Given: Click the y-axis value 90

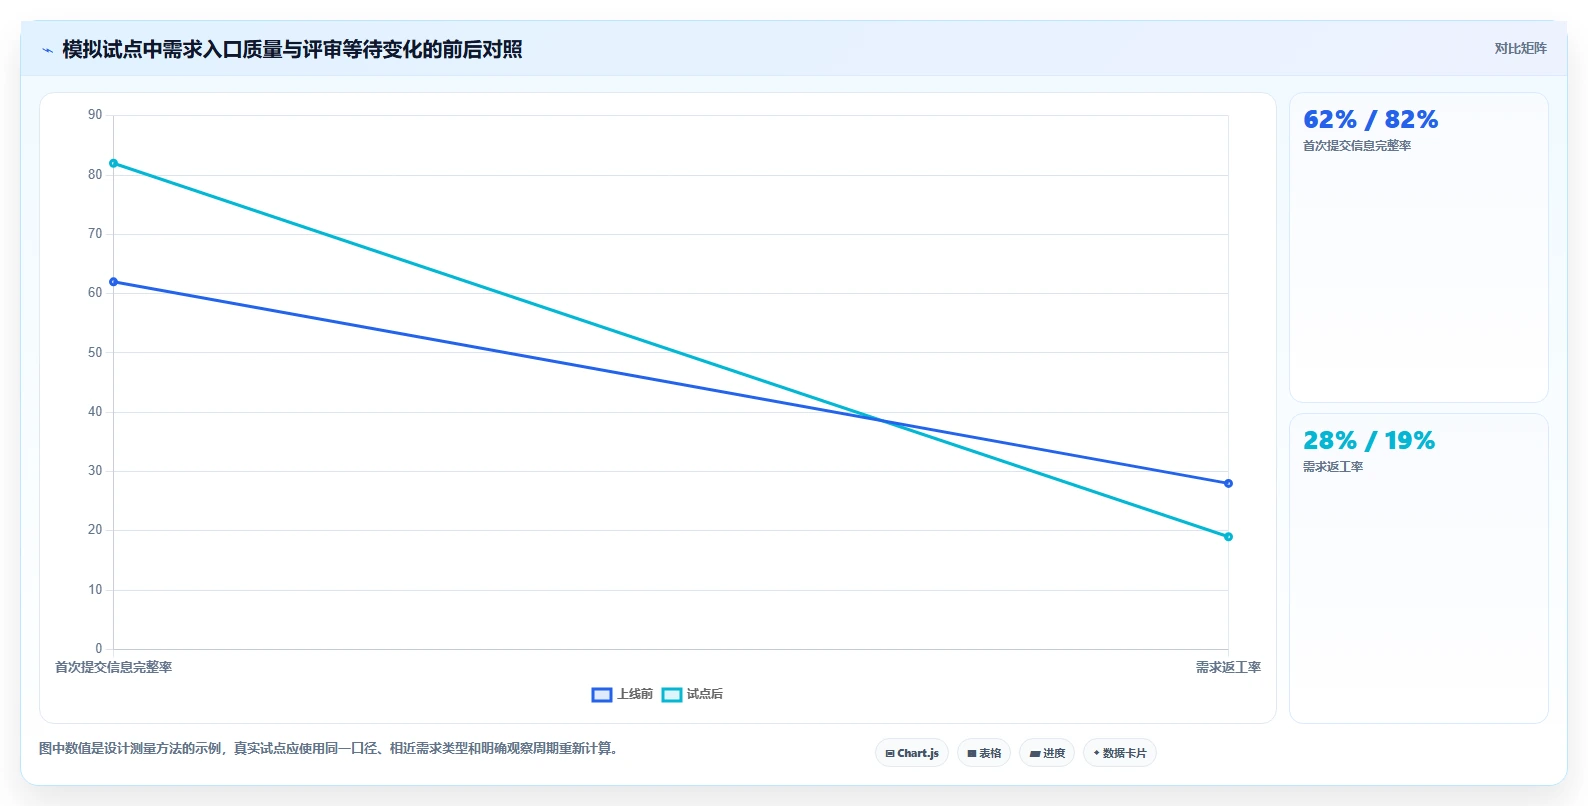Looking at the screenshot, I should 95,115.
